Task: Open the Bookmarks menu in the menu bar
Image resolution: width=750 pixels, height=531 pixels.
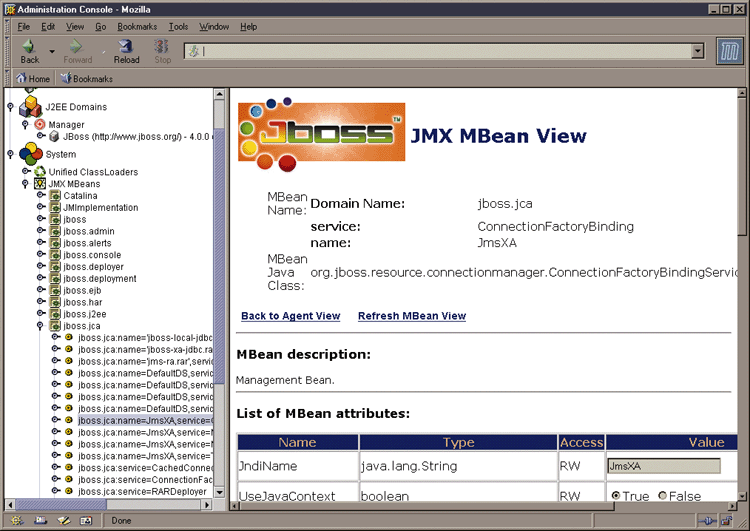Action: click(137, 27)
